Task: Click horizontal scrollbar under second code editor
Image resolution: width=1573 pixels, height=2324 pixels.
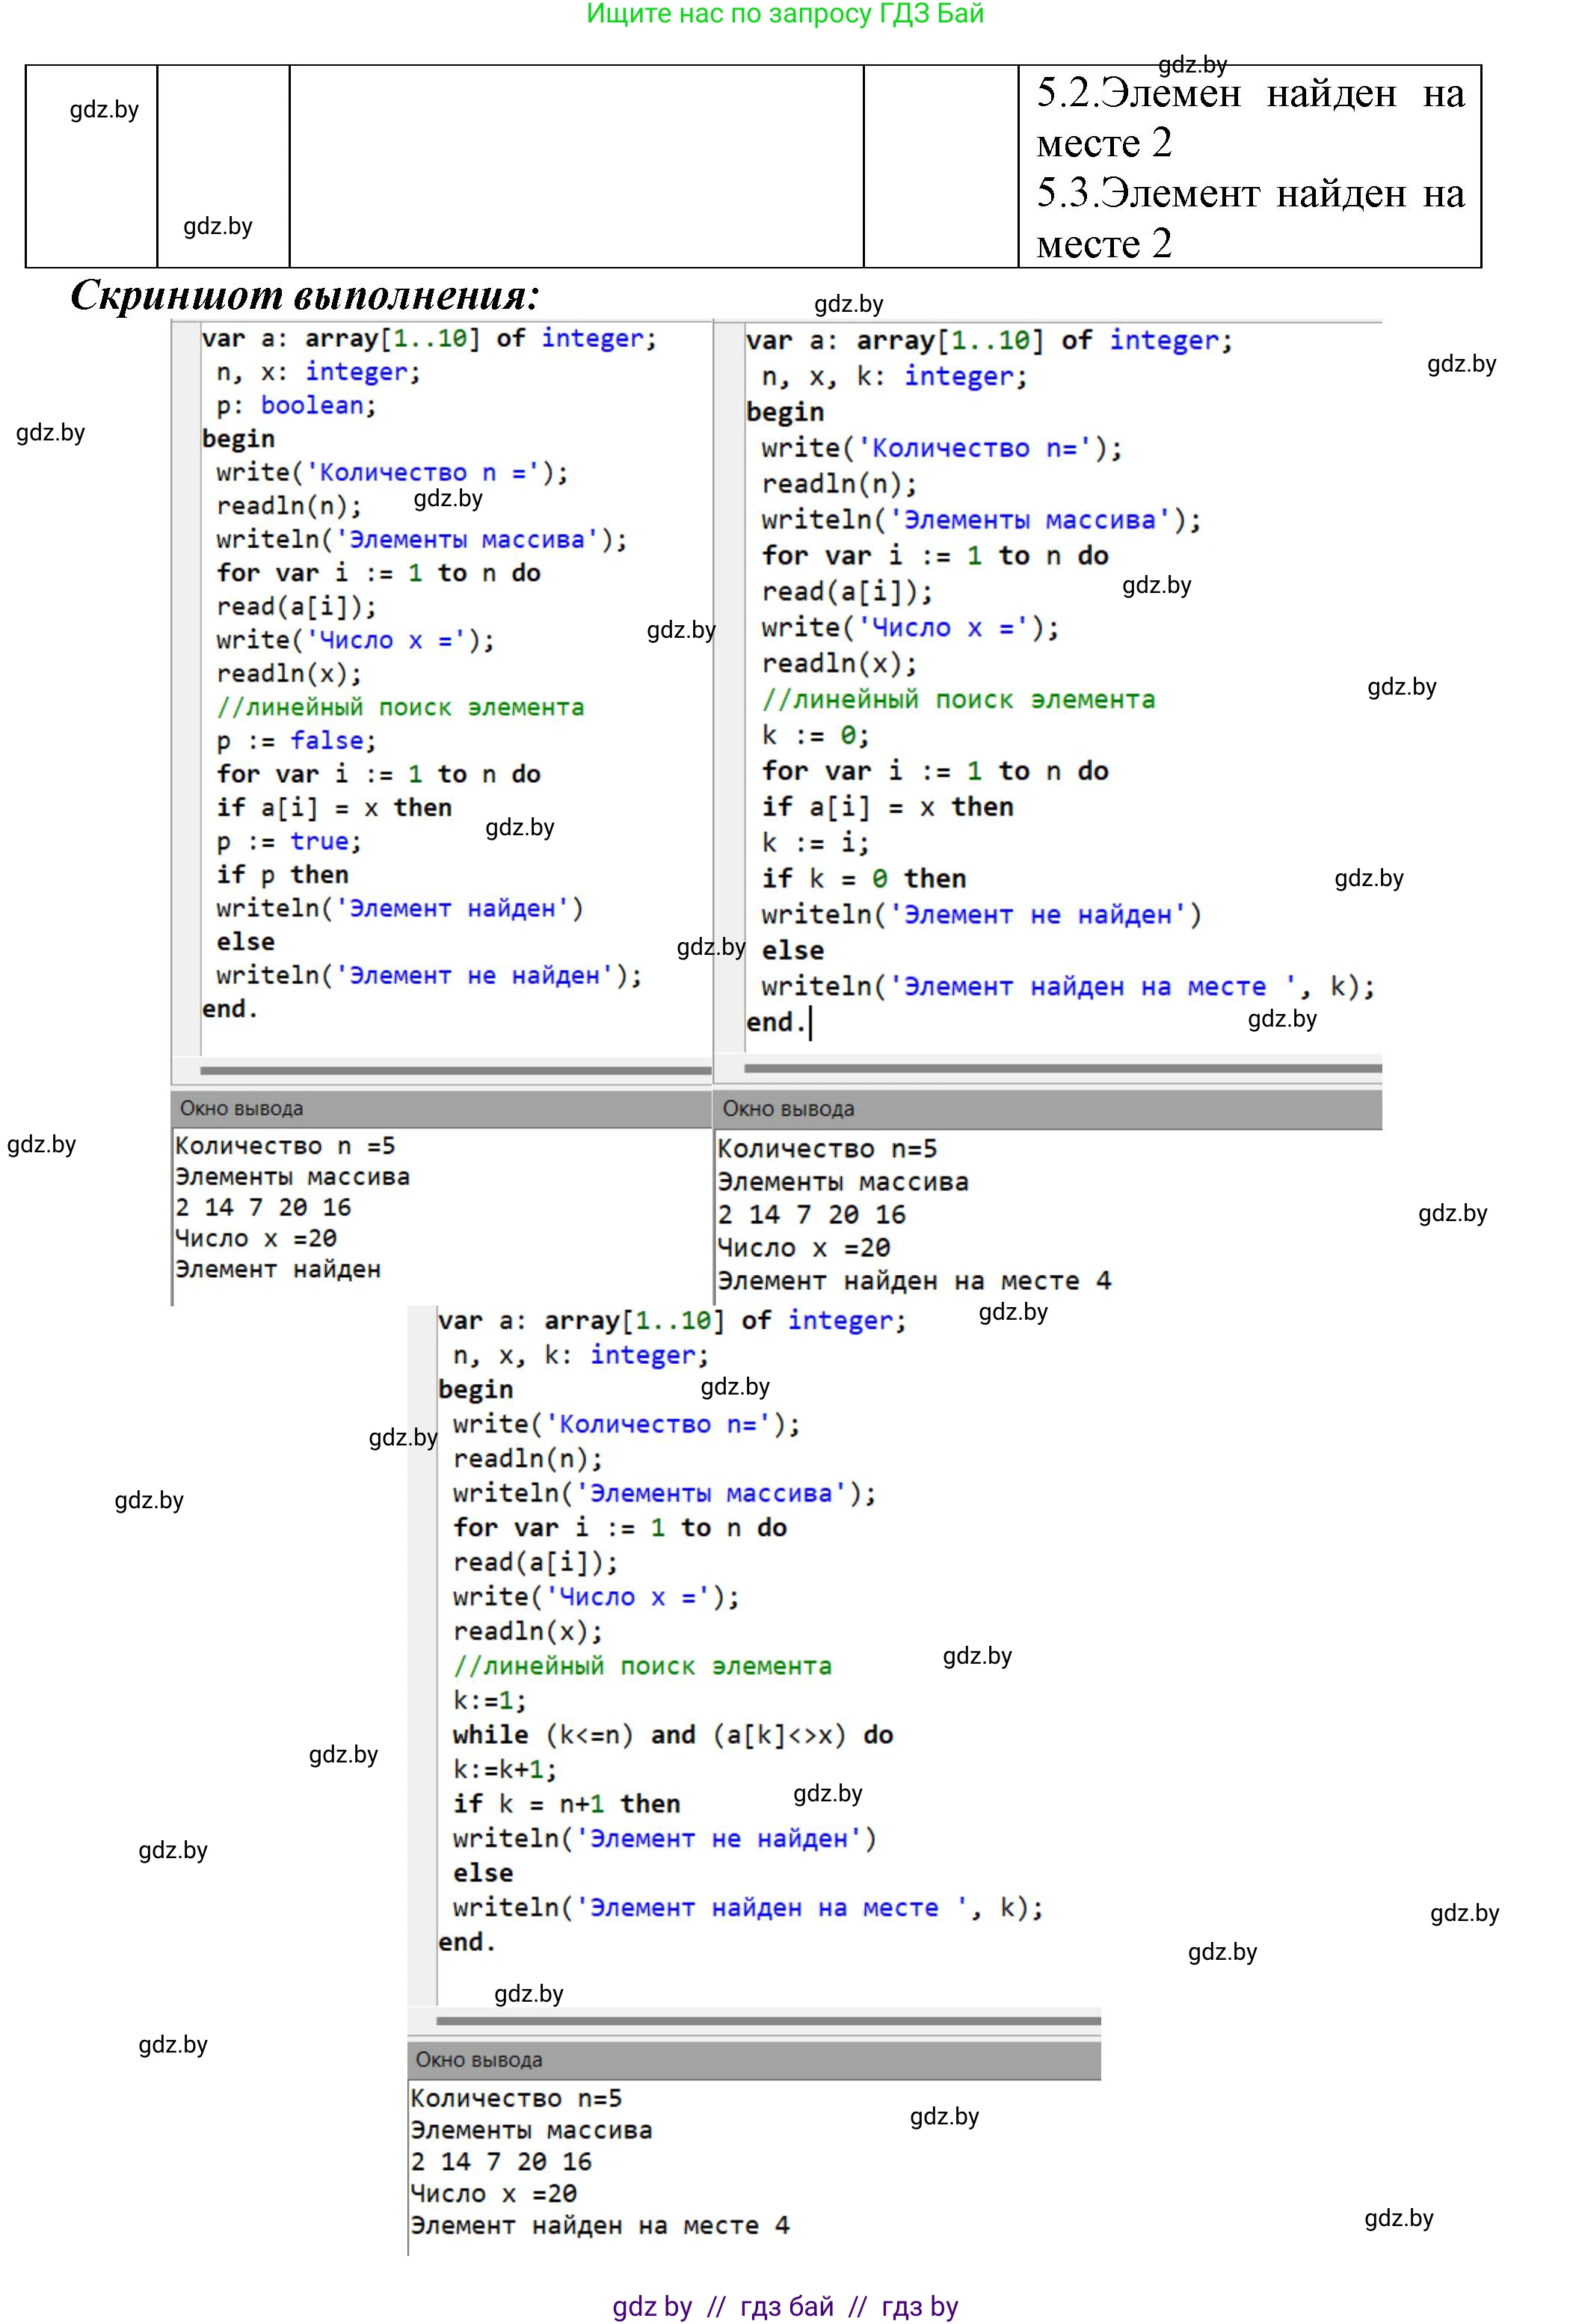Action: 1062,1068
